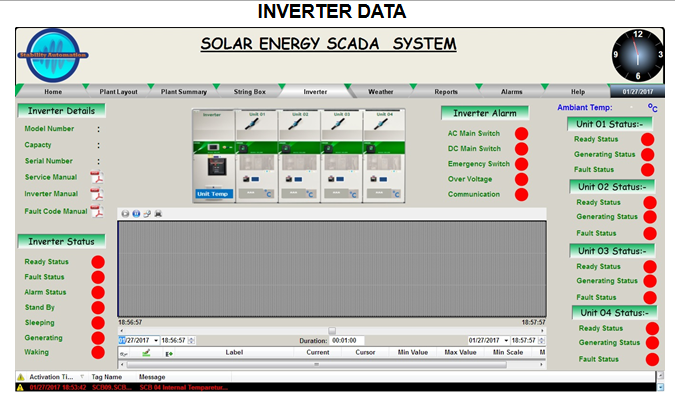Click the trend time slider thumb
675x396 pixels.
click(x=332, y=331)
